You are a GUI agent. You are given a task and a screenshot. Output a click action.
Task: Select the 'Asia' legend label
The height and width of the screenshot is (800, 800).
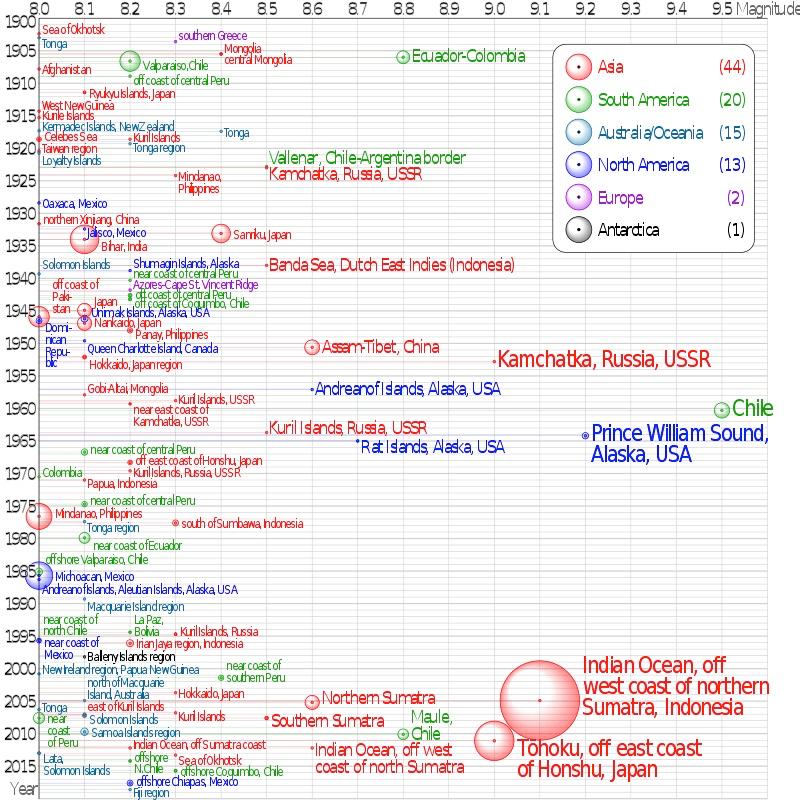[x=611, y=67]
